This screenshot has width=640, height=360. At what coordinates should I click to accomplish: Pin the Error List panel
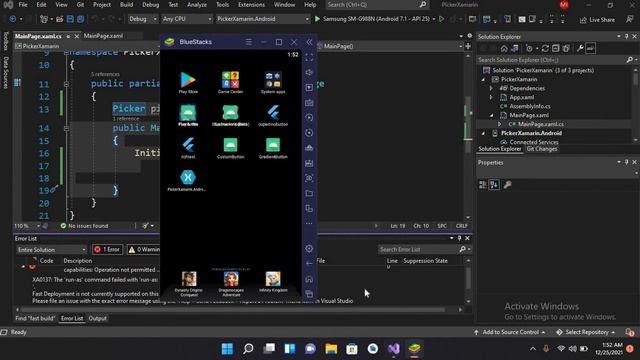click(x=460, y=238)
